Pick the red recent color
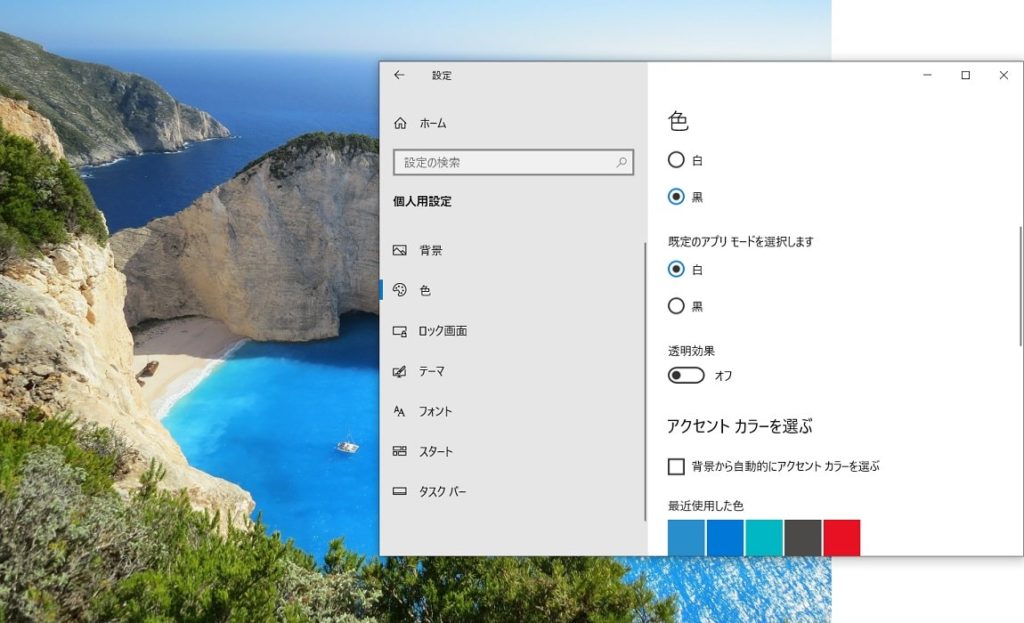The width and height of the screenshot is (1024, 623). 841,537
